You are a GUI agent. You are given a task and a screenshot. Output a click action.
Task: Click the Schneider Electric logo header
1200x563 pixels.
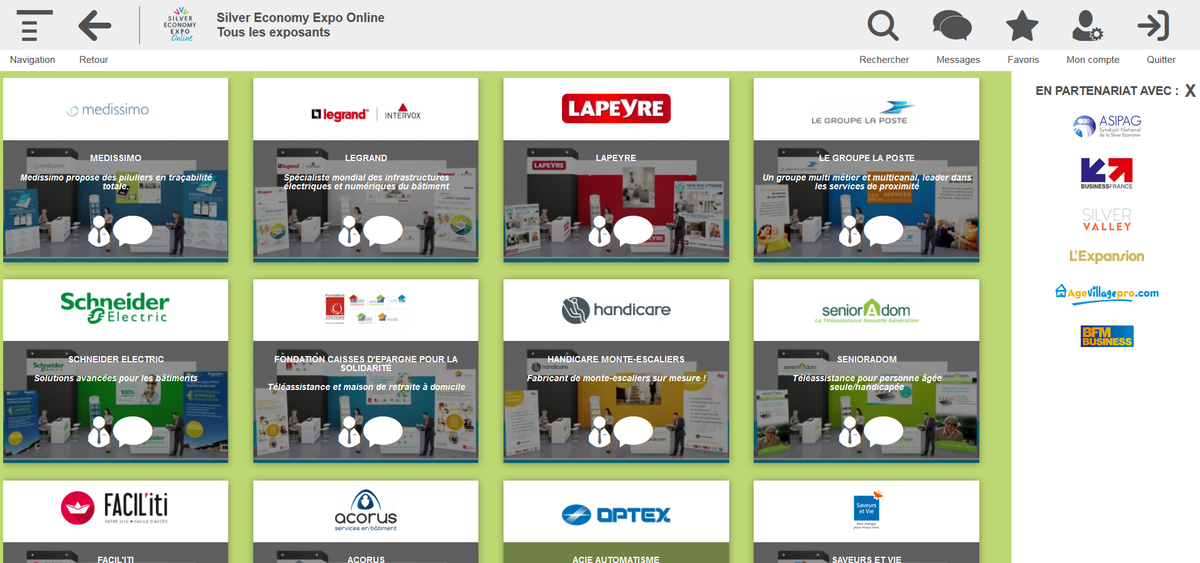(x=115, y=308)
